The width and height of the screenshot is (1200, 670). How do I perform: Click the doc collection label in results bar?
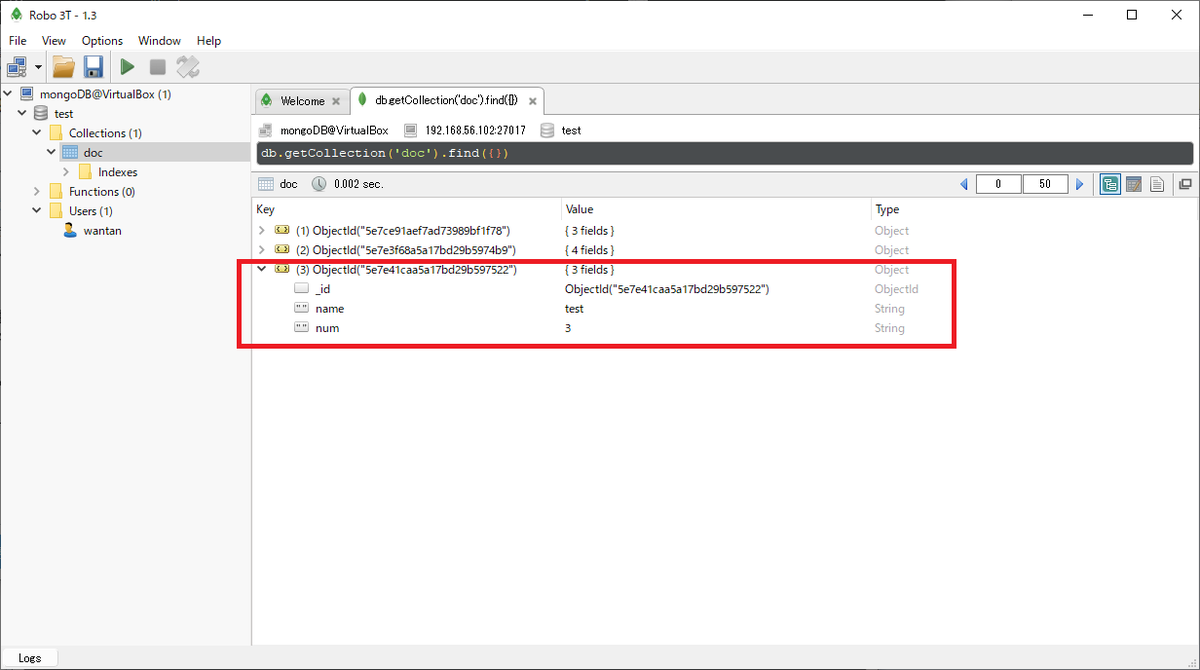[288, 184]
